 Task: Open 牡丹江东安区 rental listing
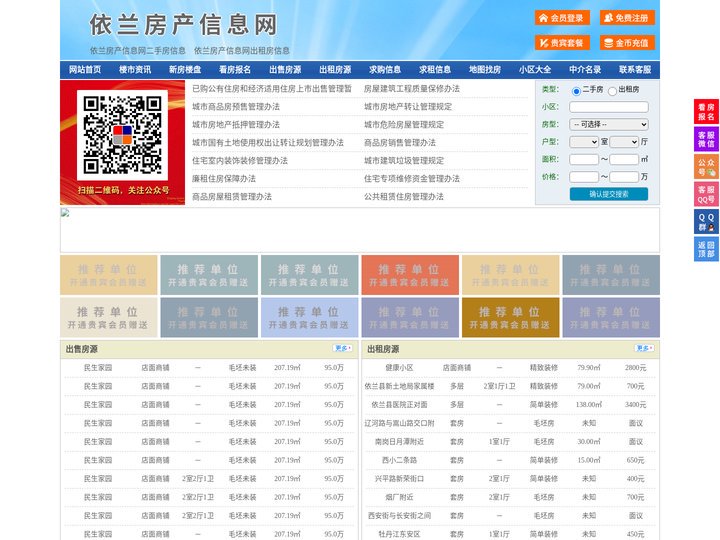point(399,534)
